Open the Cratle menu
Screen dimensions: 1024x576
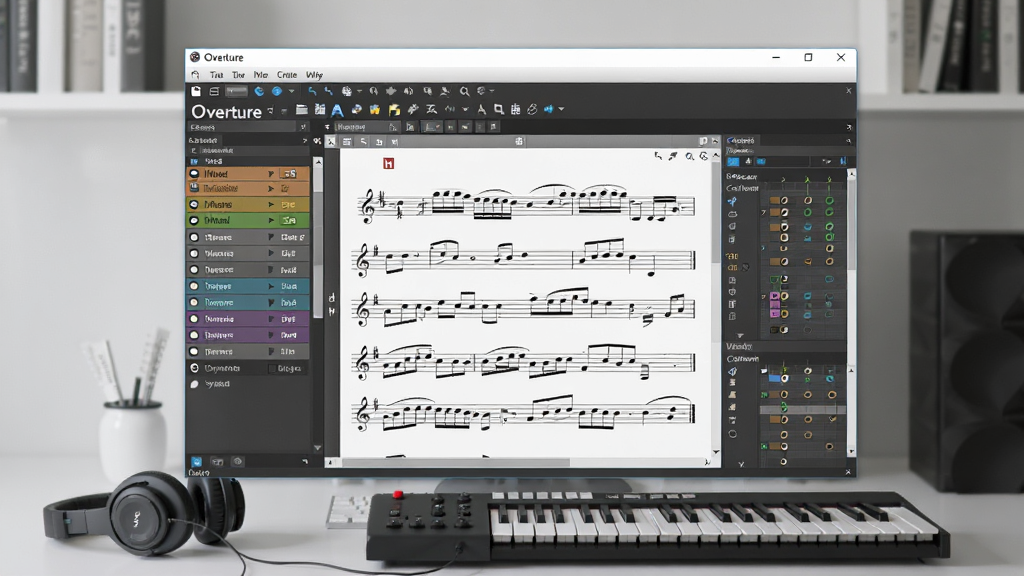click(287, 75)
